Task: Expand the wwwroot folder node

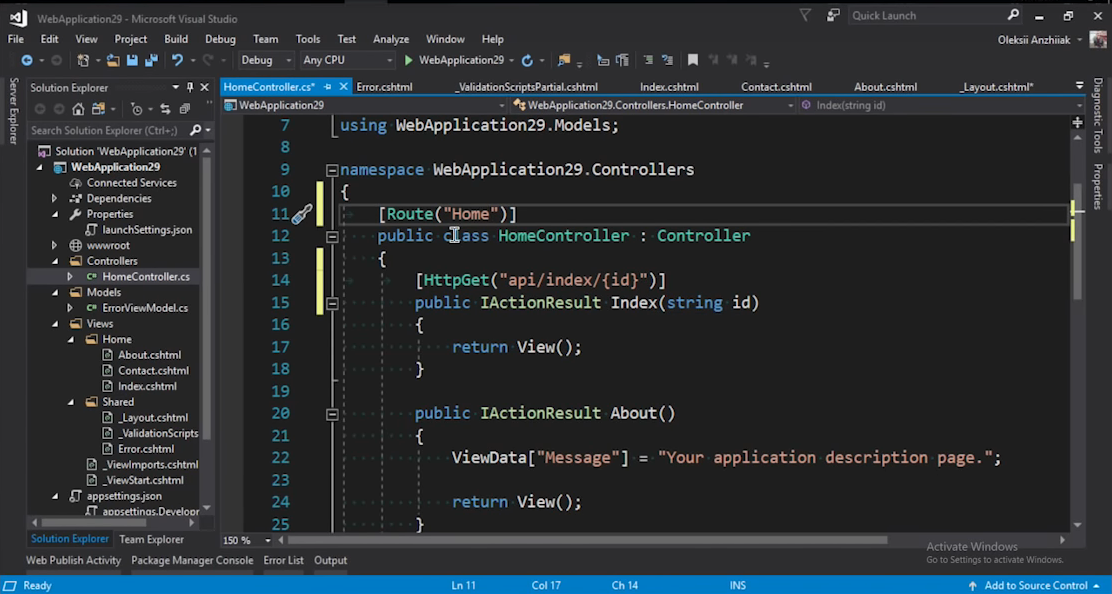Action: 55,245
